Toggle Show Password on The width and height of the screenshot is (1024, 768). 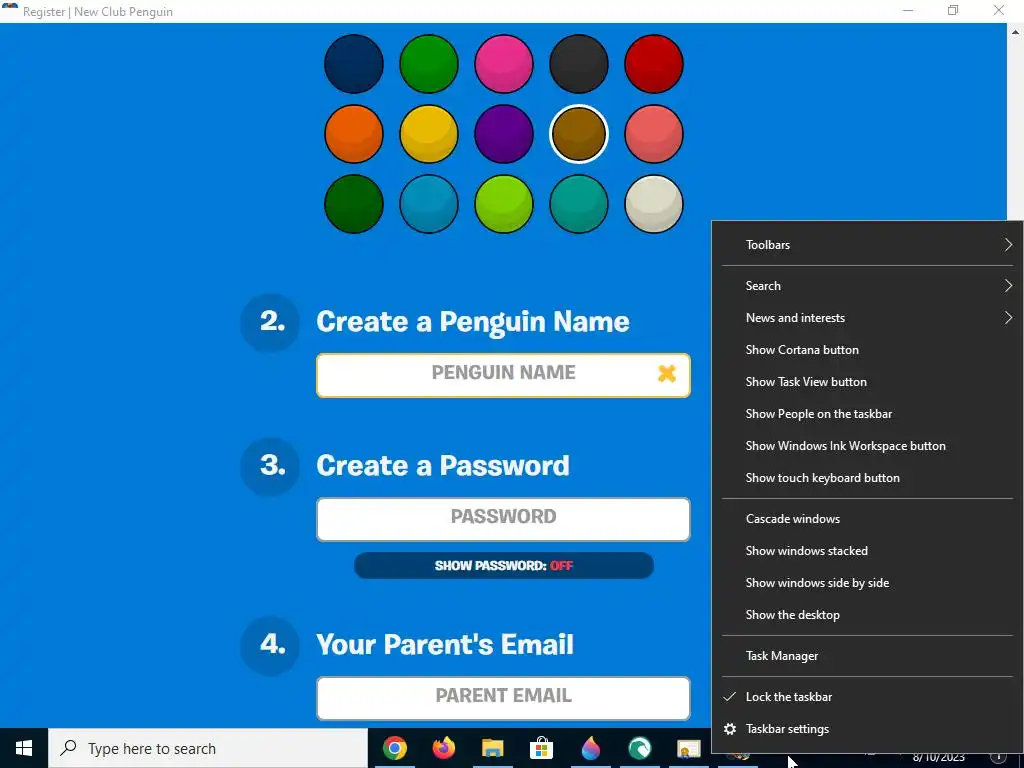[x=504, y=566]
